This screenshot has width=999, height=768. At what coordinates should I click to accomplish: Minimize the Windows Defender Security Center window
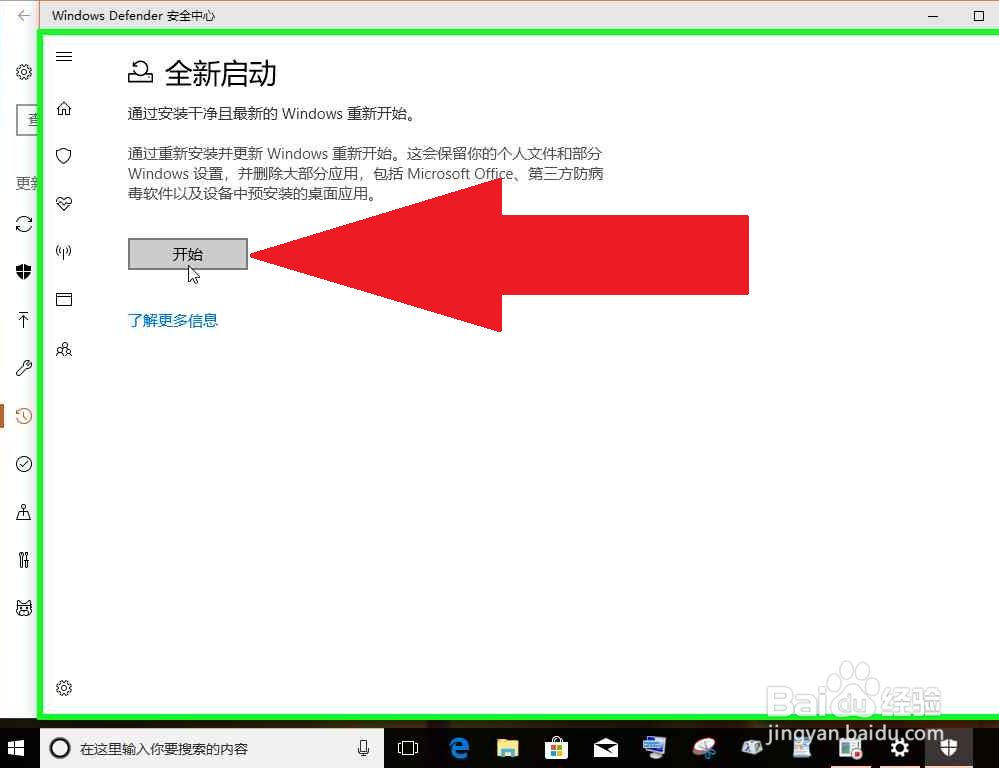point(933,16)
